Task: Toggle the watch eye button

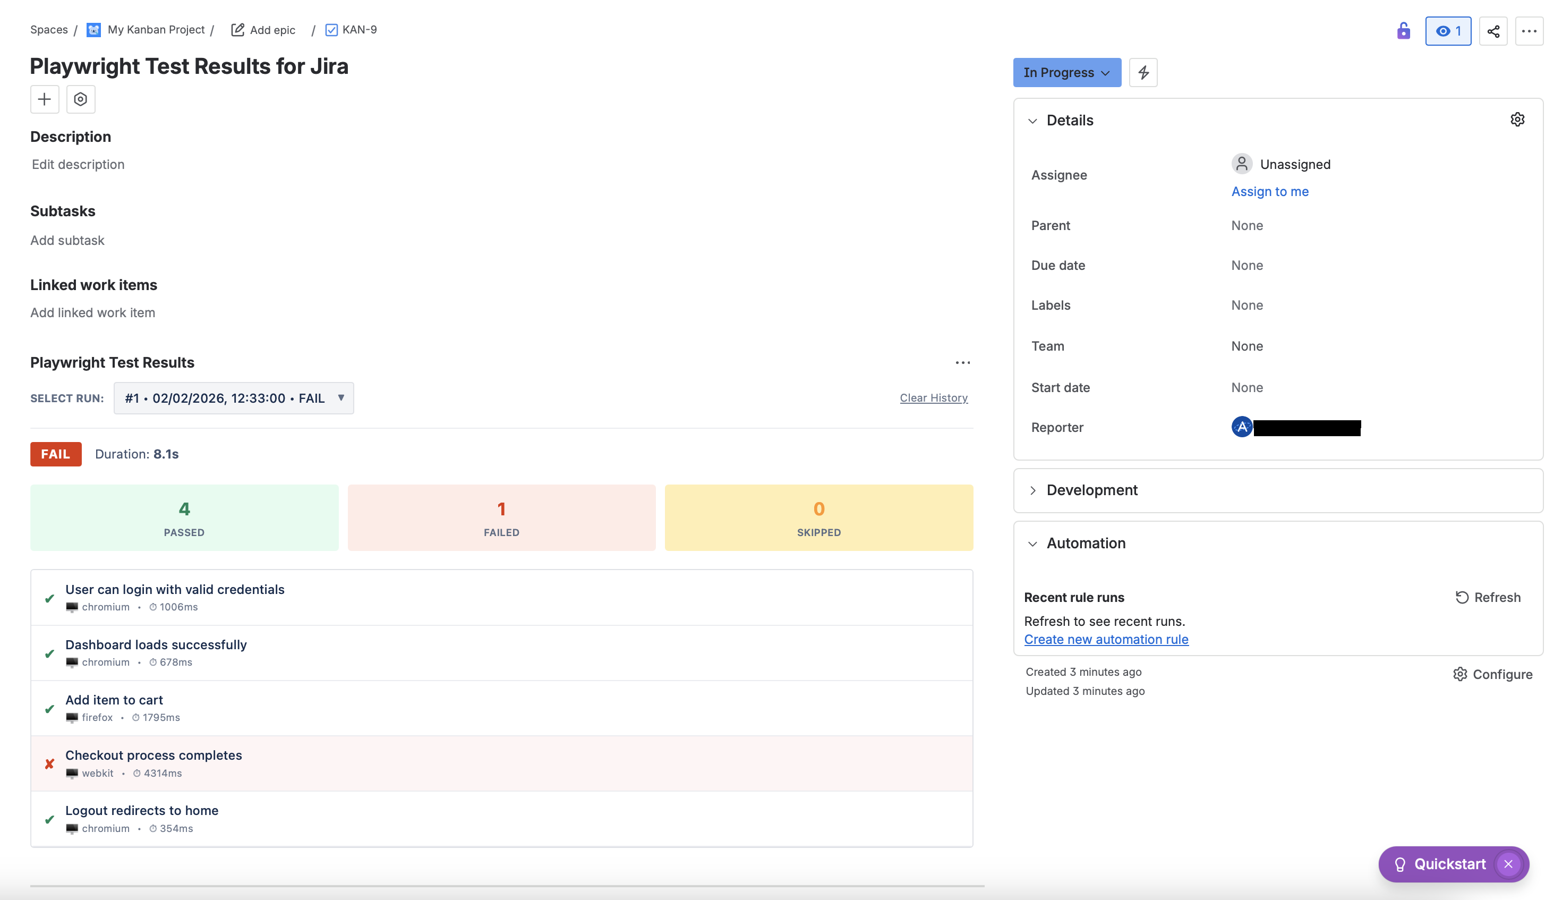Action: point(1448,31)
